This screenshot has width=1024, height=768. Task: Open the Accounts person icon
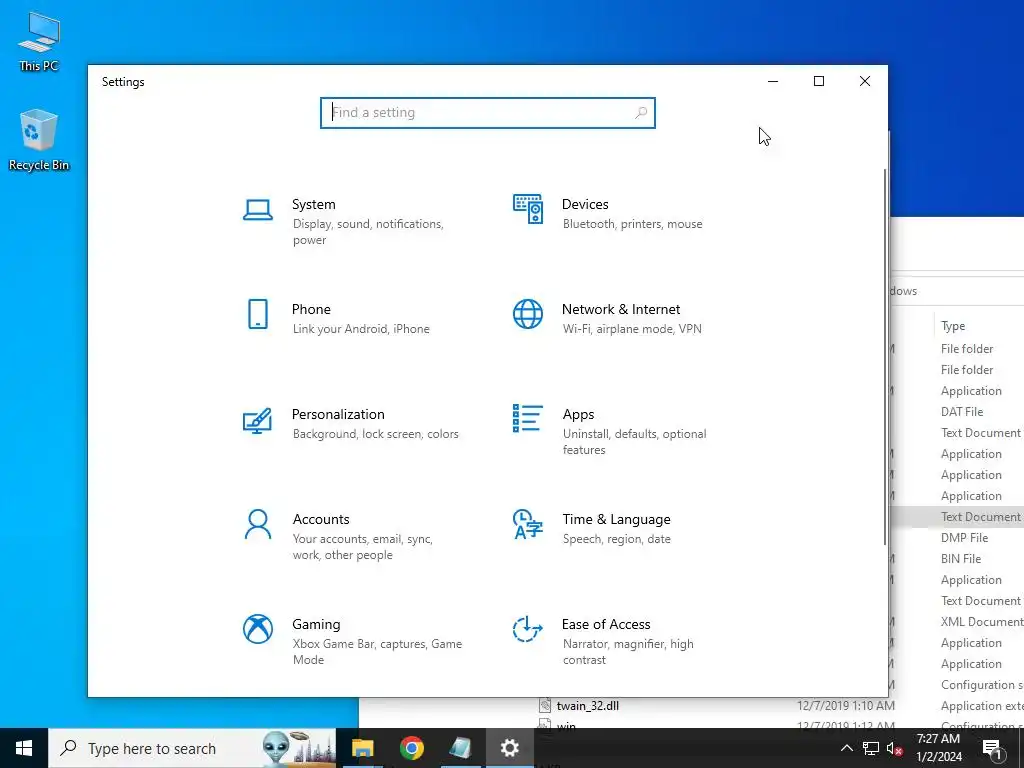click(x=258, y=524)
